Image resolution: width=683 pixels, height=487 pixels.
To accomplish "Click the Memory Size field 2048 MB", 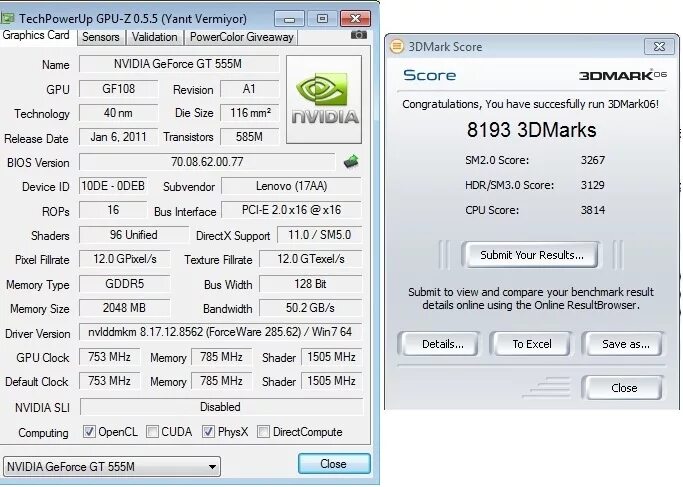I will point(125,308).
